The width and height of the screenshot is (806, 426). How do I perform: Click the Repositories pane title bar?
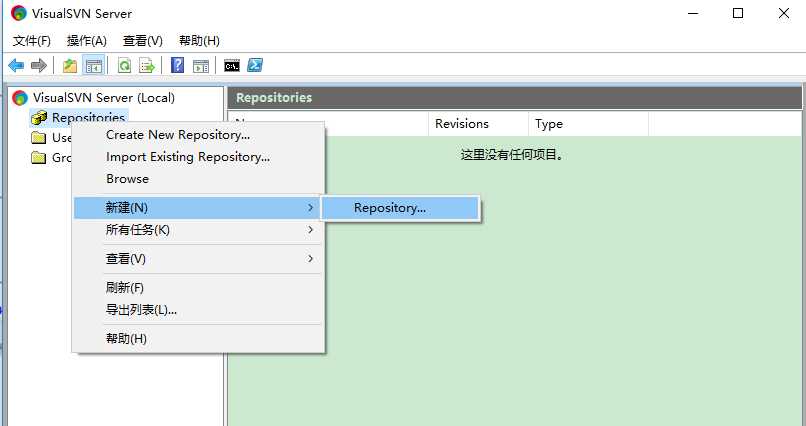(515, 98)
